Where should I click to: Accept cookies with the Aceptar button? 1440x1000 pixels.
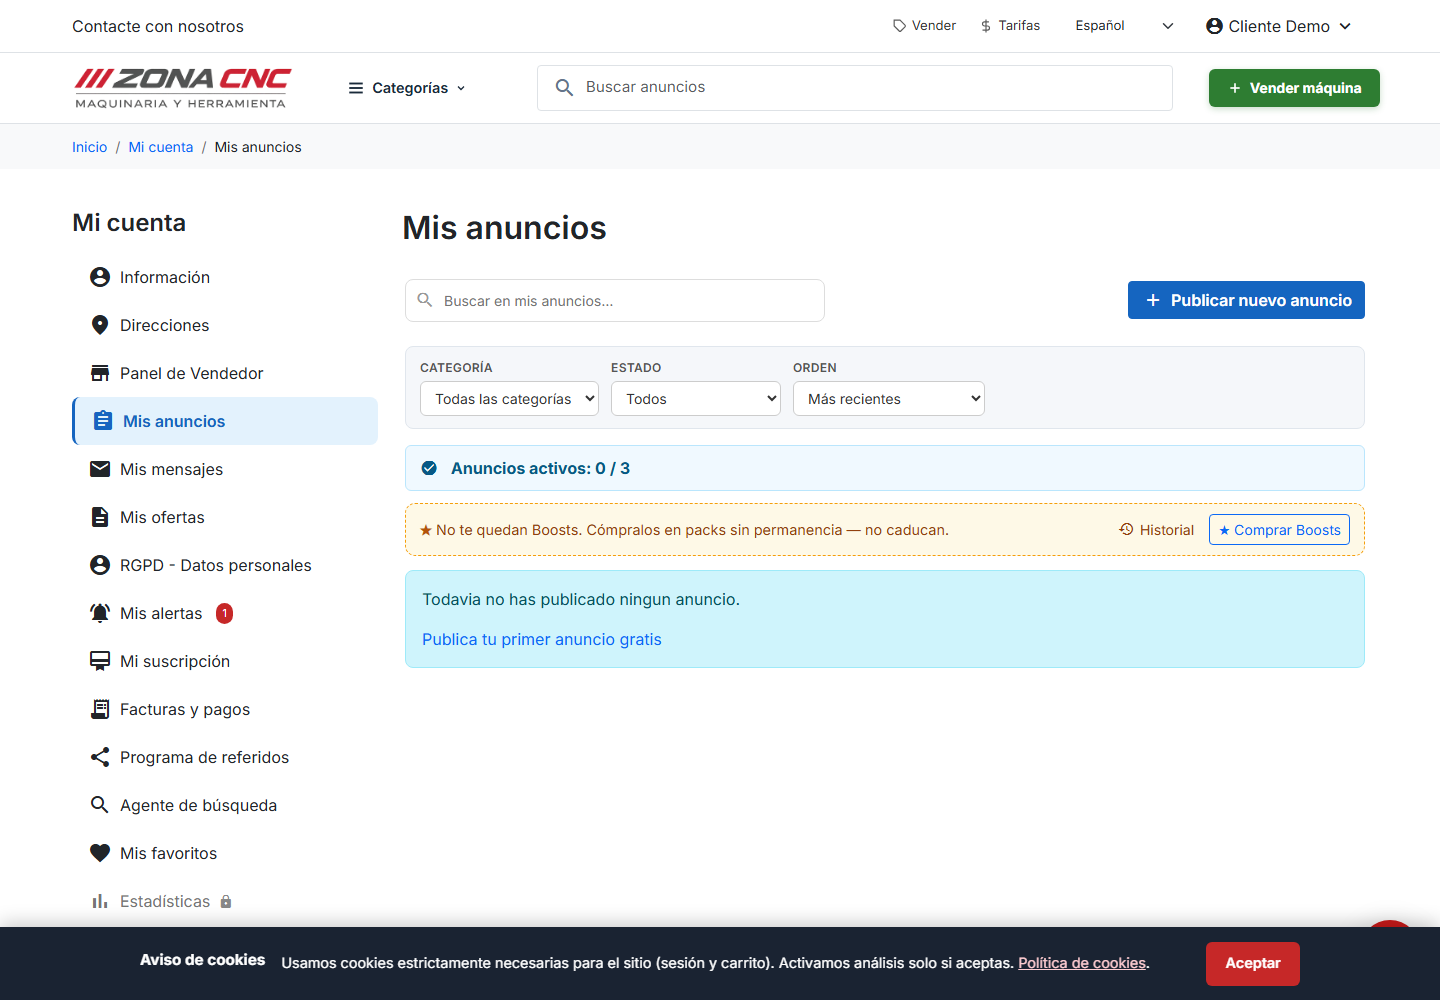click(1252, 963)
